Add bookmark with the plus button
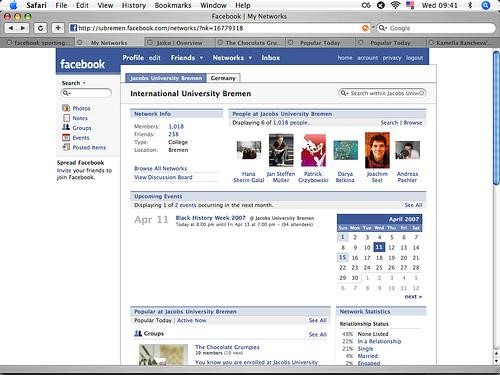500x375 pixels. (x=58, y=28)
